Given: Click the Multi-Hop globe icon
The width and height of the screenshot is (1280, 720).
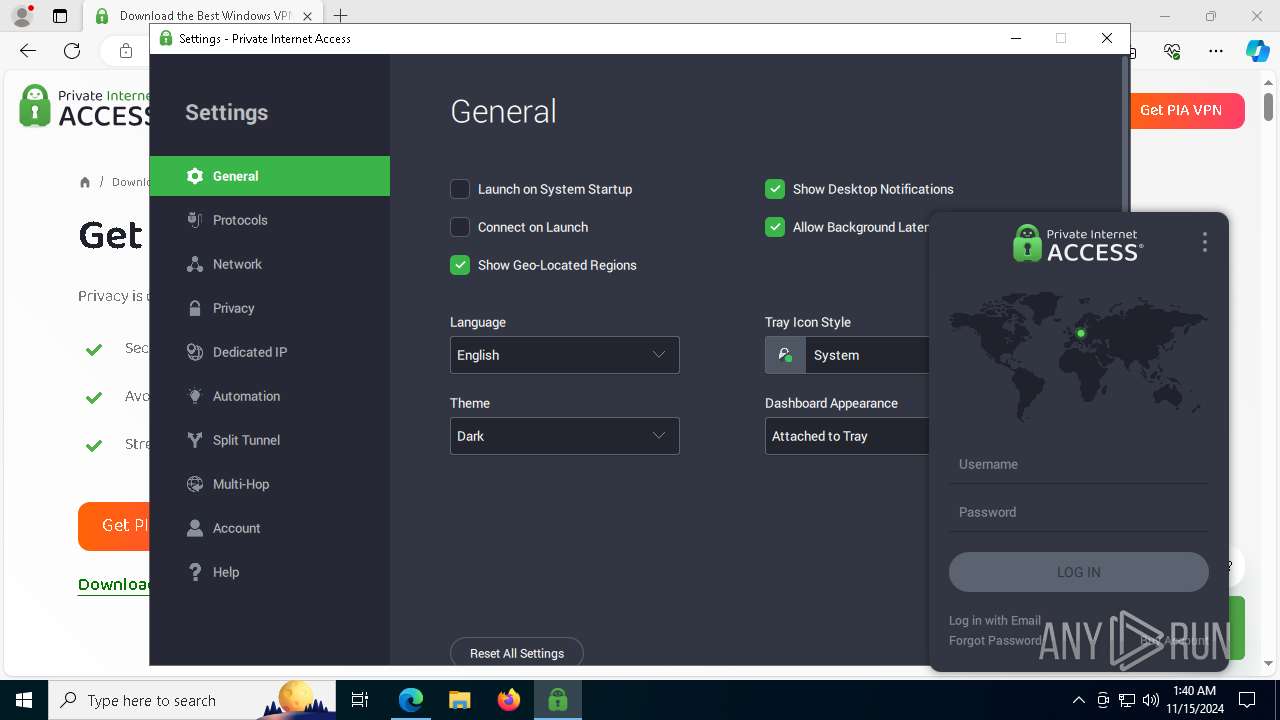Looking at the screenshot, I should coord(195,484).
